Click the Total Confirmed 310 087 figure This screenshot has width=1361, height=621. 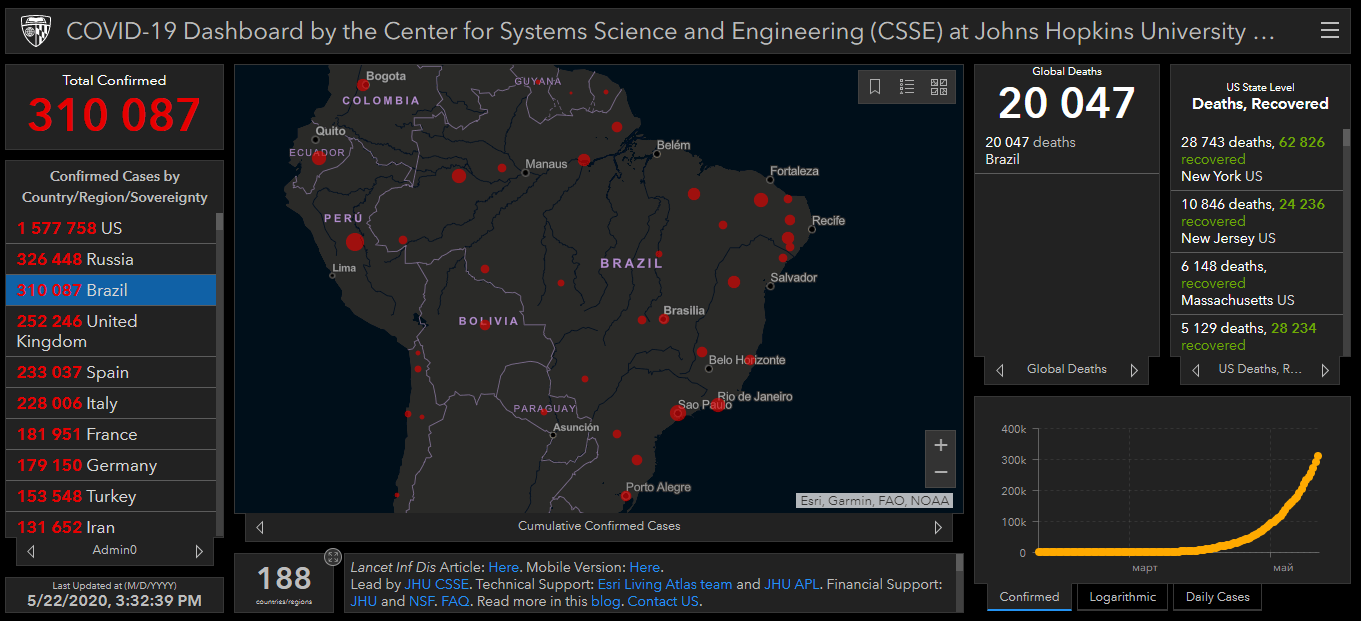click(114, 115)
